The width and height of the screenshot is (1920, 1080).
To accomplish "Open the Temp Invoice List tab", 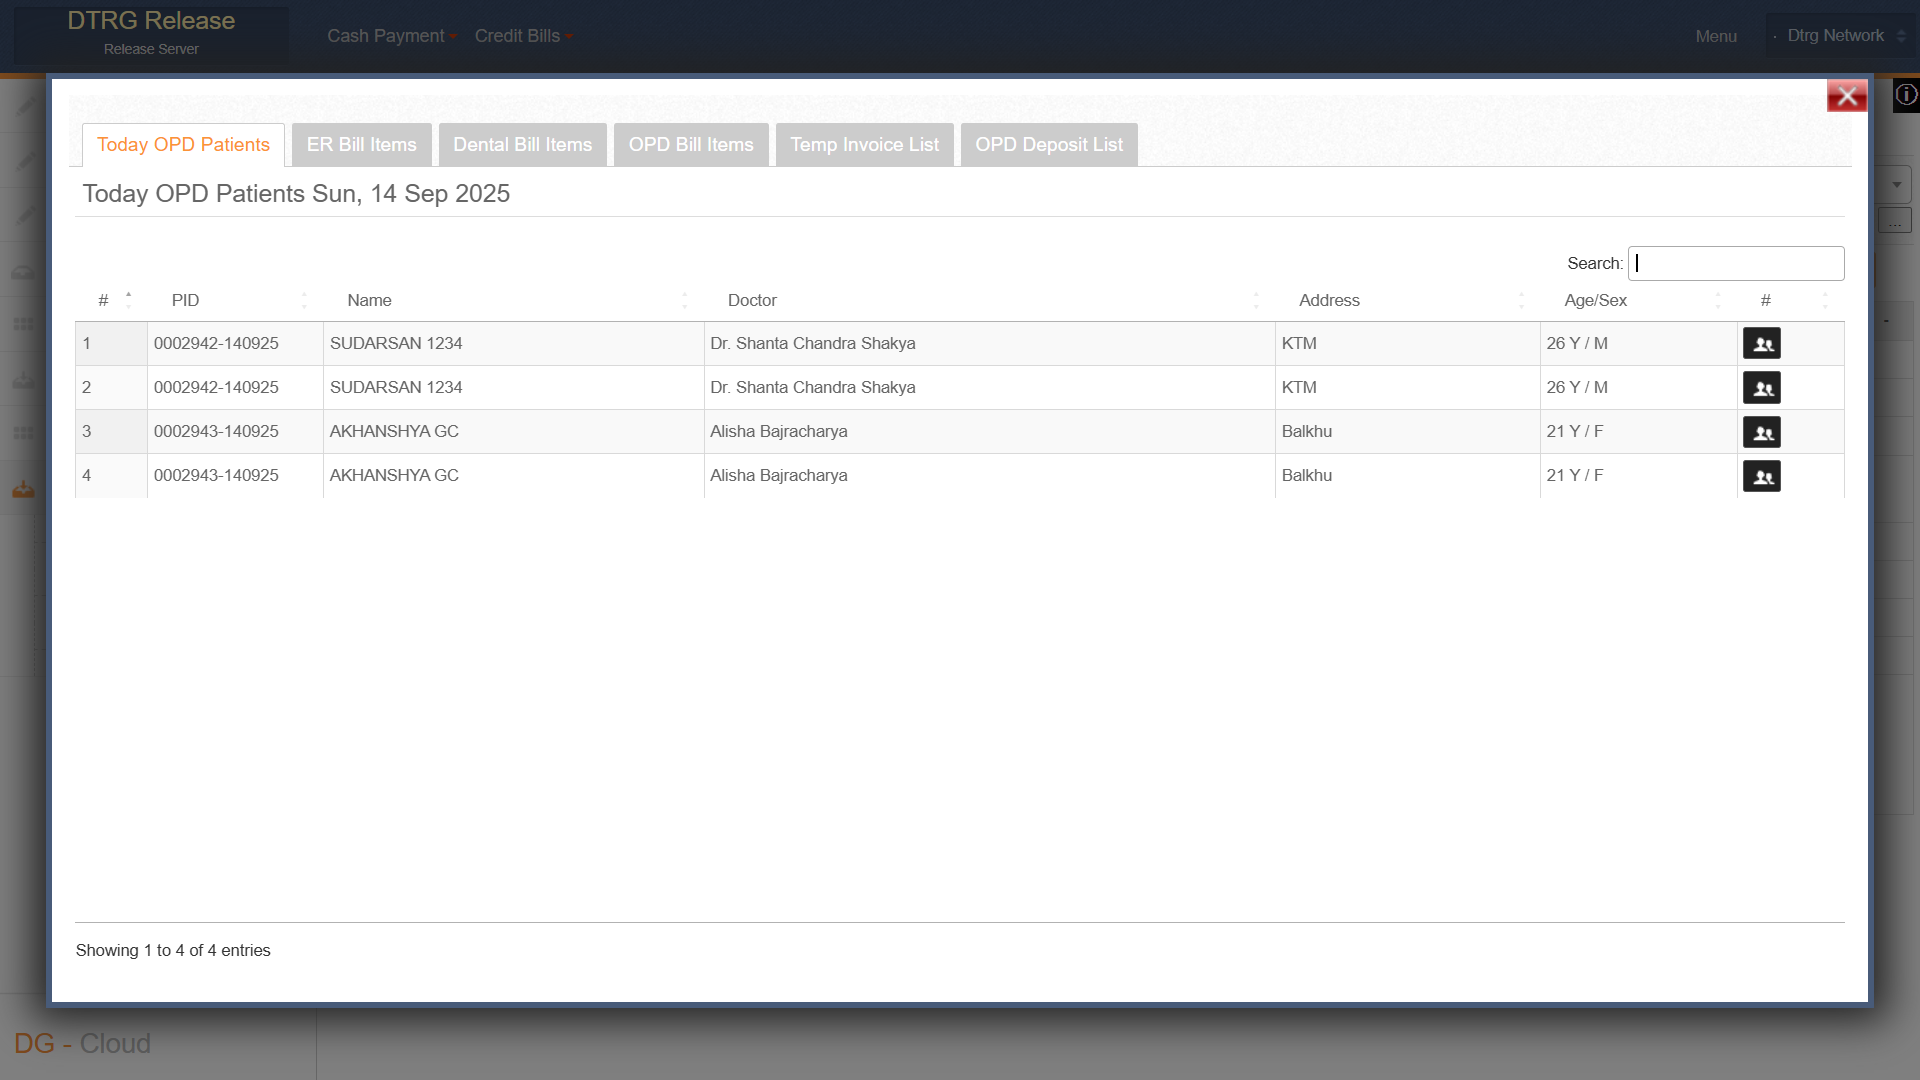I will [864, 144].
